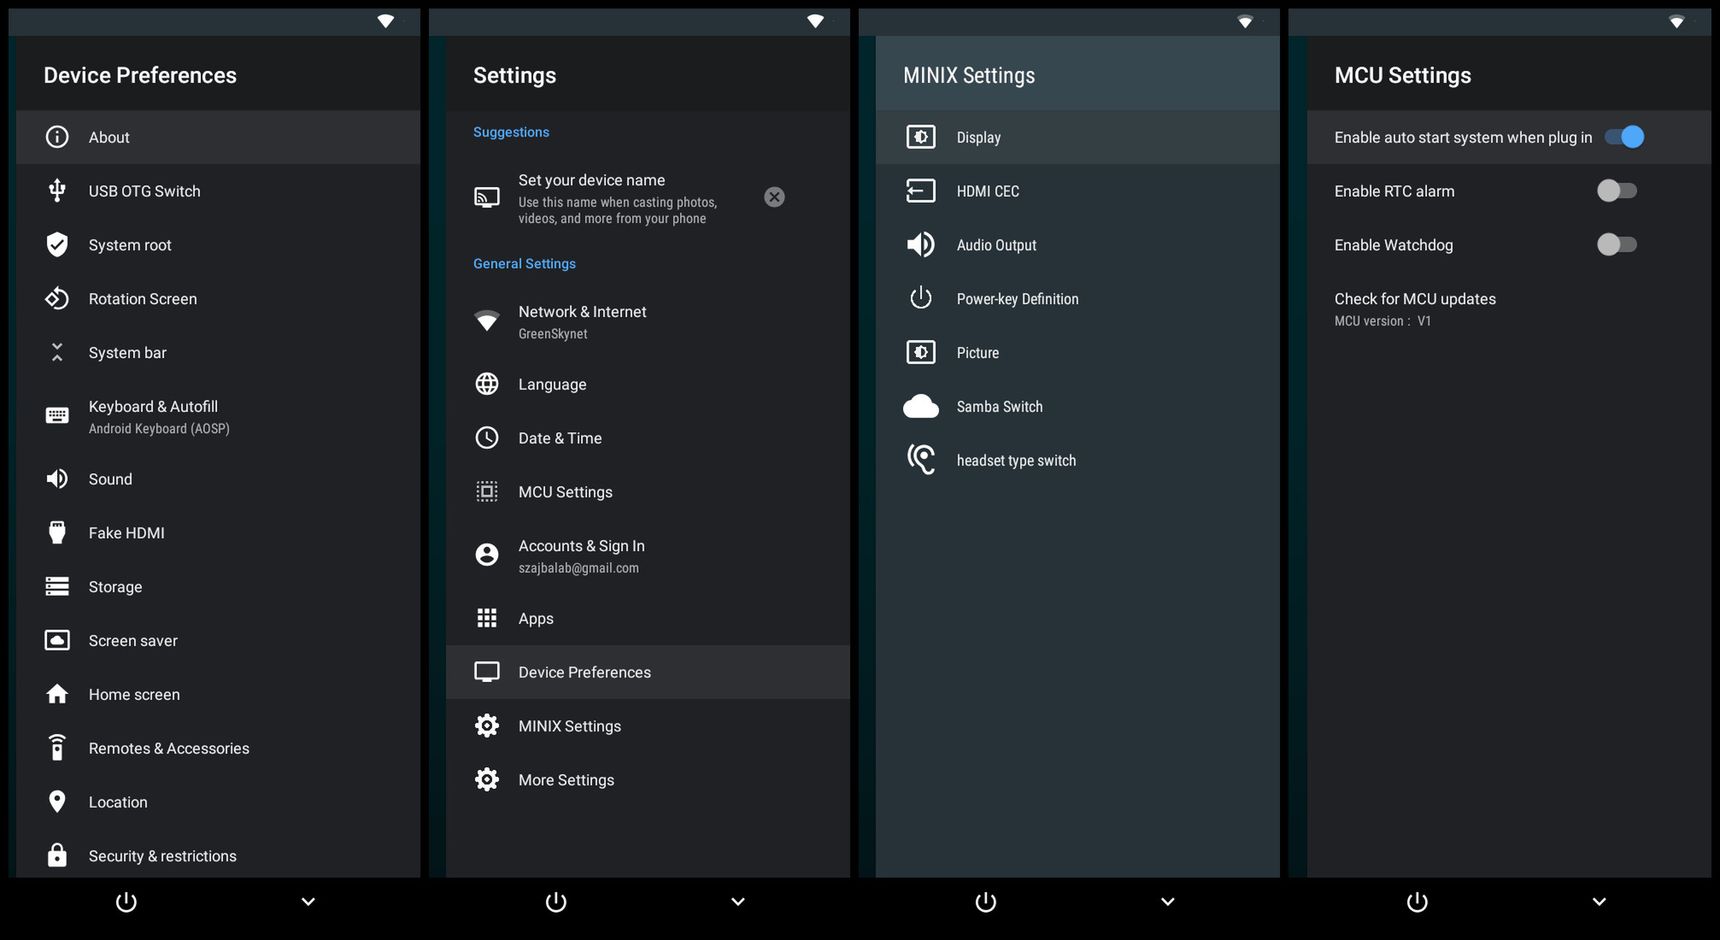Click the Fake HDMI plug icon
This screenshot has width=1720, height=940.
(57, 533)
